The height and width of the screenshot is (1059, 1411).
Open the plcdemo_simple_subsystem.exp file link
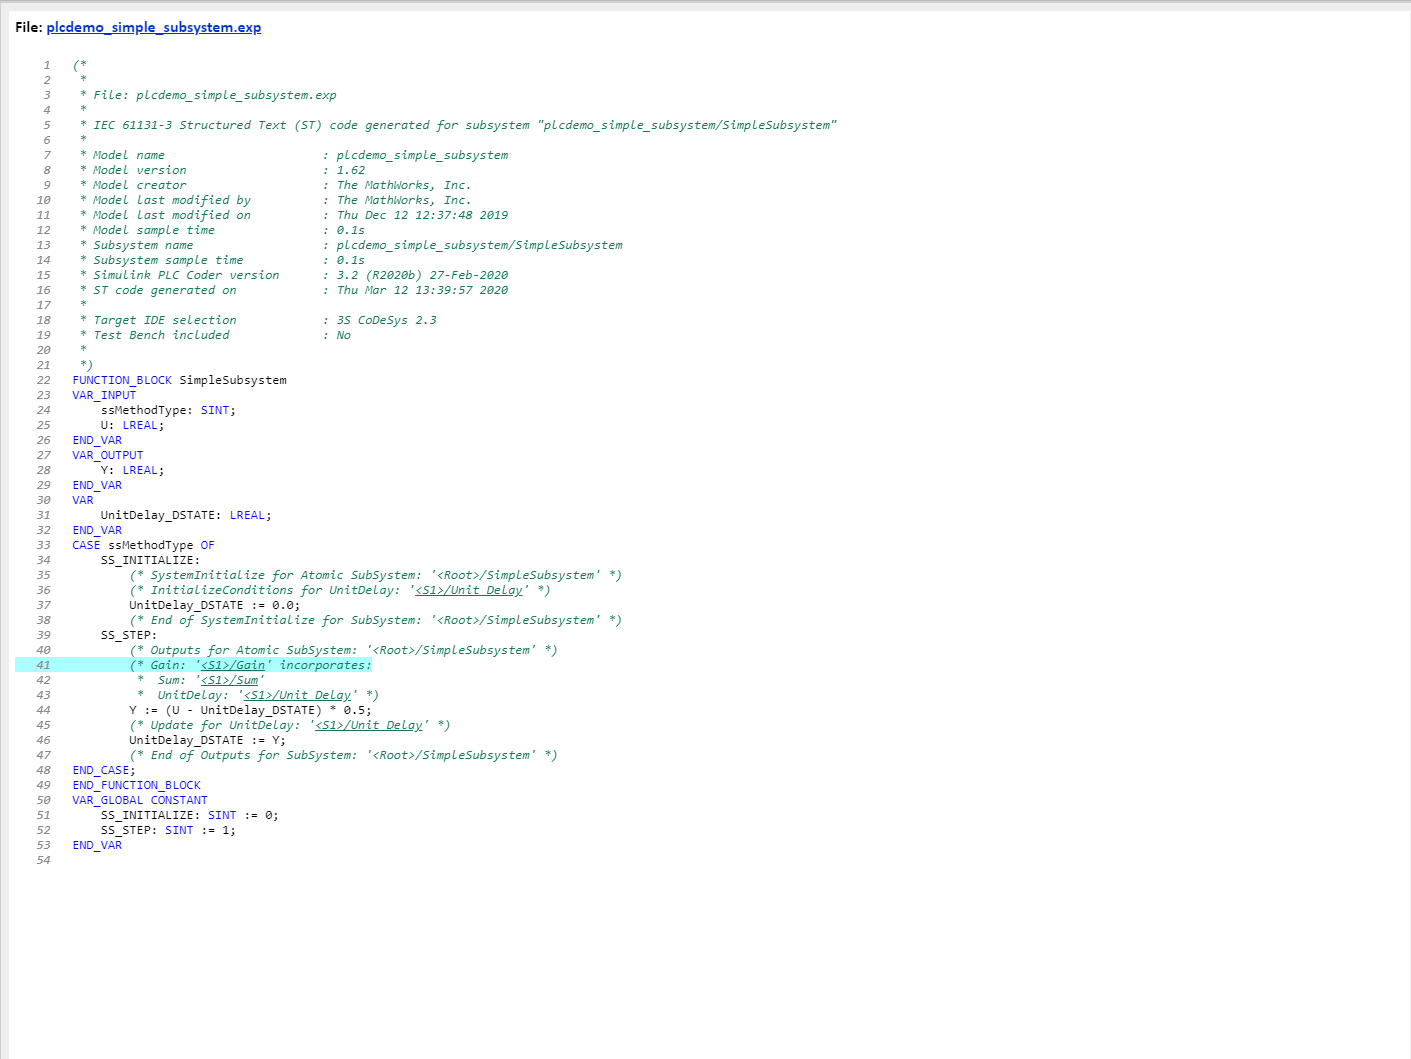[x=154, y=27]
